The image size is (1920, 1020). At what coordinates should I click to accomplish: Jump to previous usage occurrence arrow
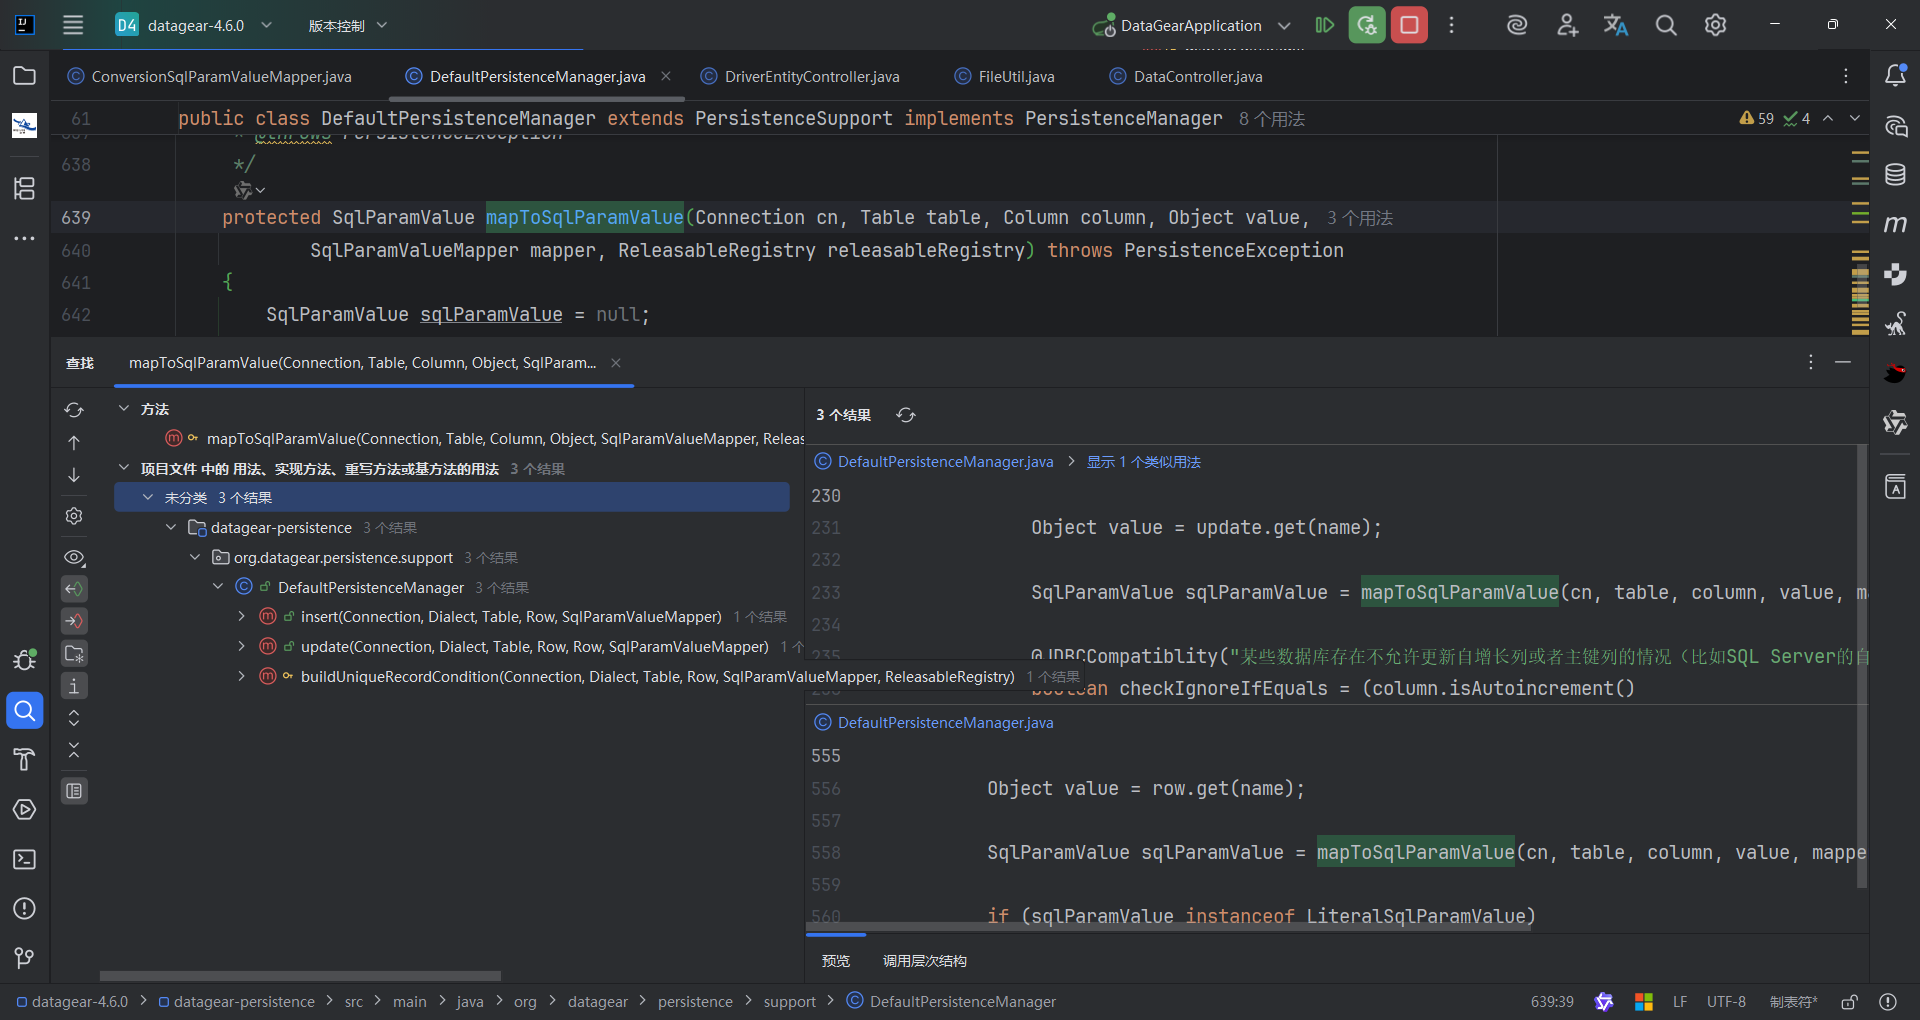coord(74,442)
